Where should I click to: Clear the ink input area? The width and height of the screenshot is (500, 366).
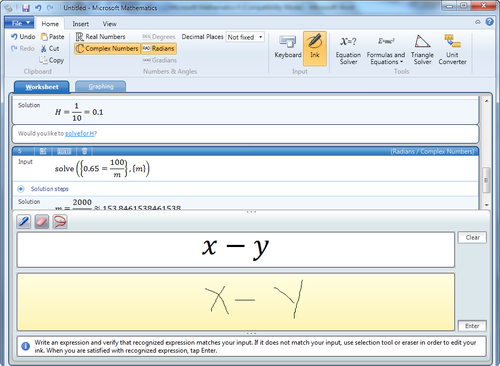click(x=472, y=237)
